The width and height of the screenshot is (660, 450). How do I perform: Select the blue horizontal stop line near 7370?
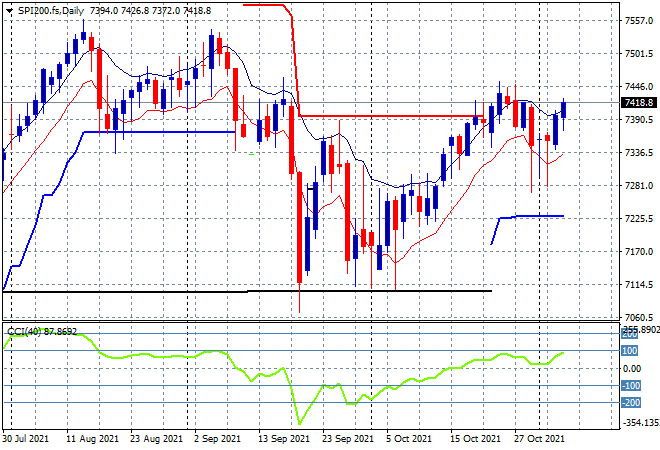tap(160, 132)
